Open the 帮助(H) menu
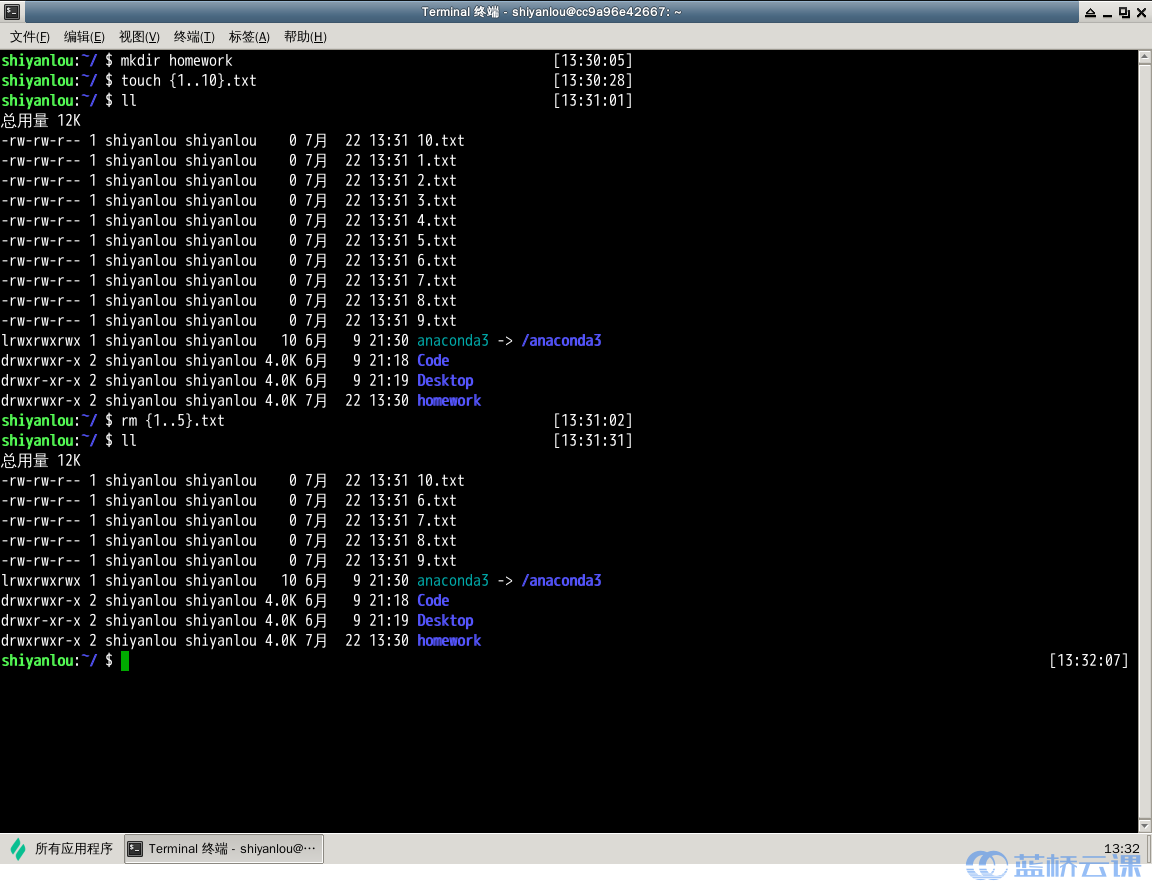This screenshot has width=1152, height=896. click(305, 37)
